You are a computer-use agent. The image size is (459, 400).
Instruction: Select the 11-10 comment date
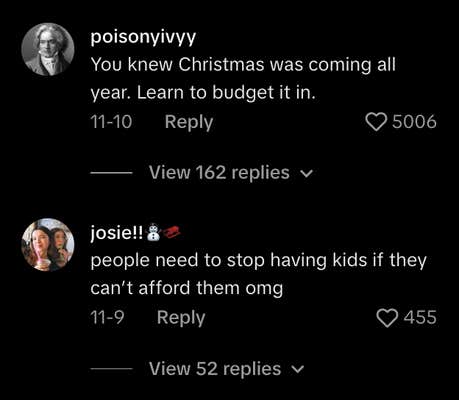(111, 122)
